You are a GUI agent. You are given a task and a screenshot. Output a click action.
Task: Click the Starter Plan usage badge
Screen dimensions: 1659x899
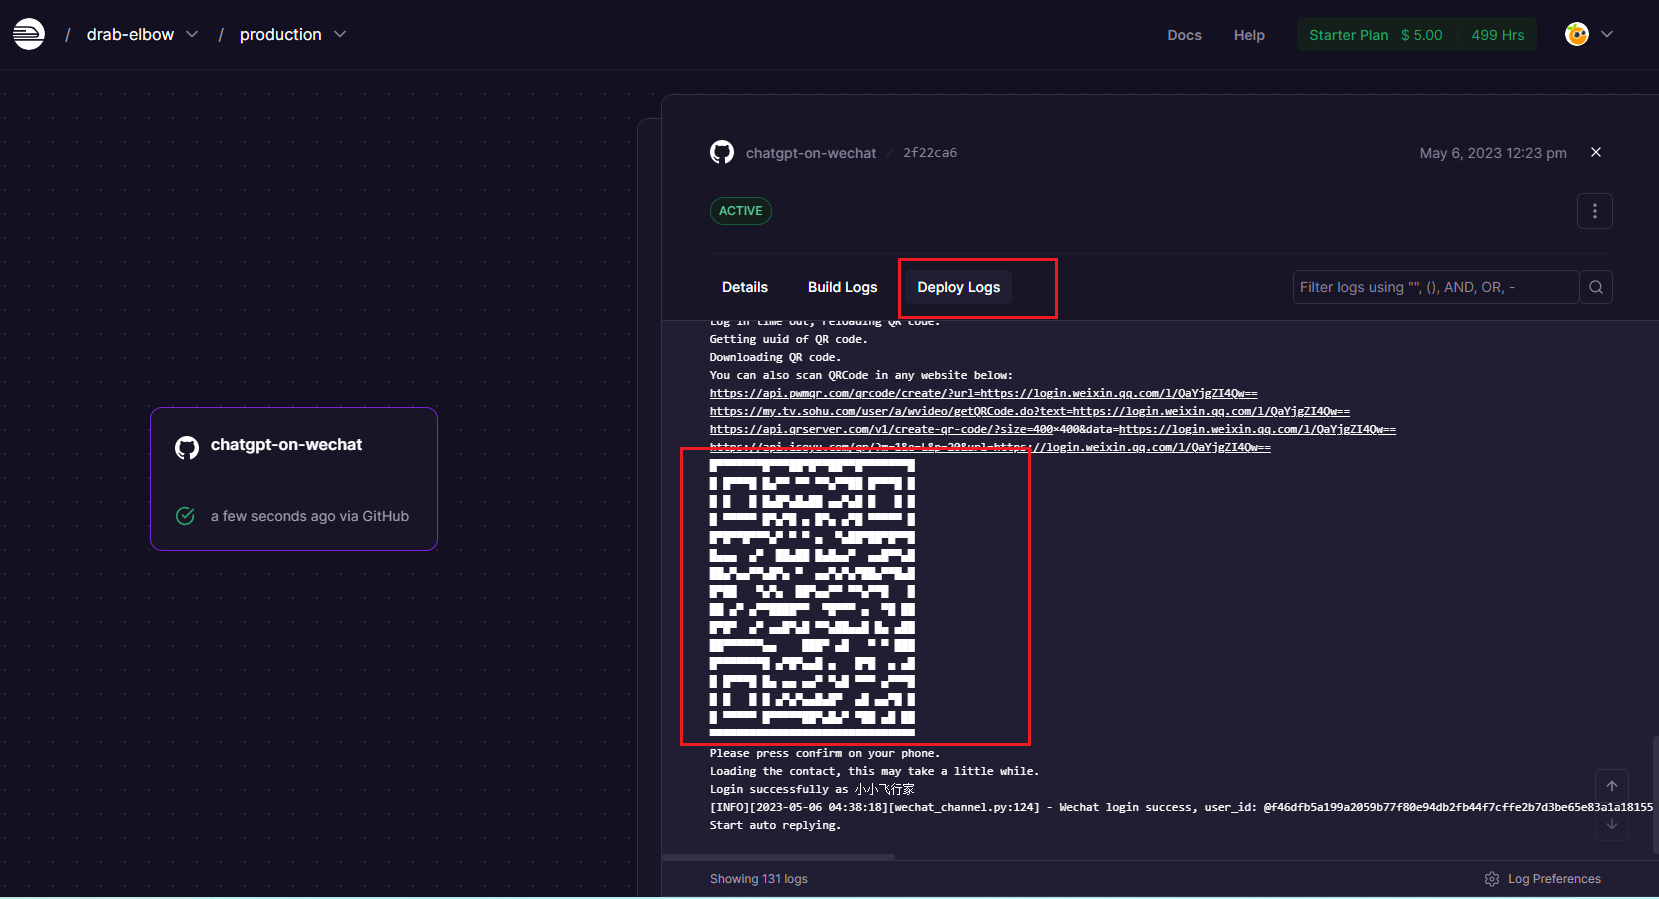(x=1416, y=35)
